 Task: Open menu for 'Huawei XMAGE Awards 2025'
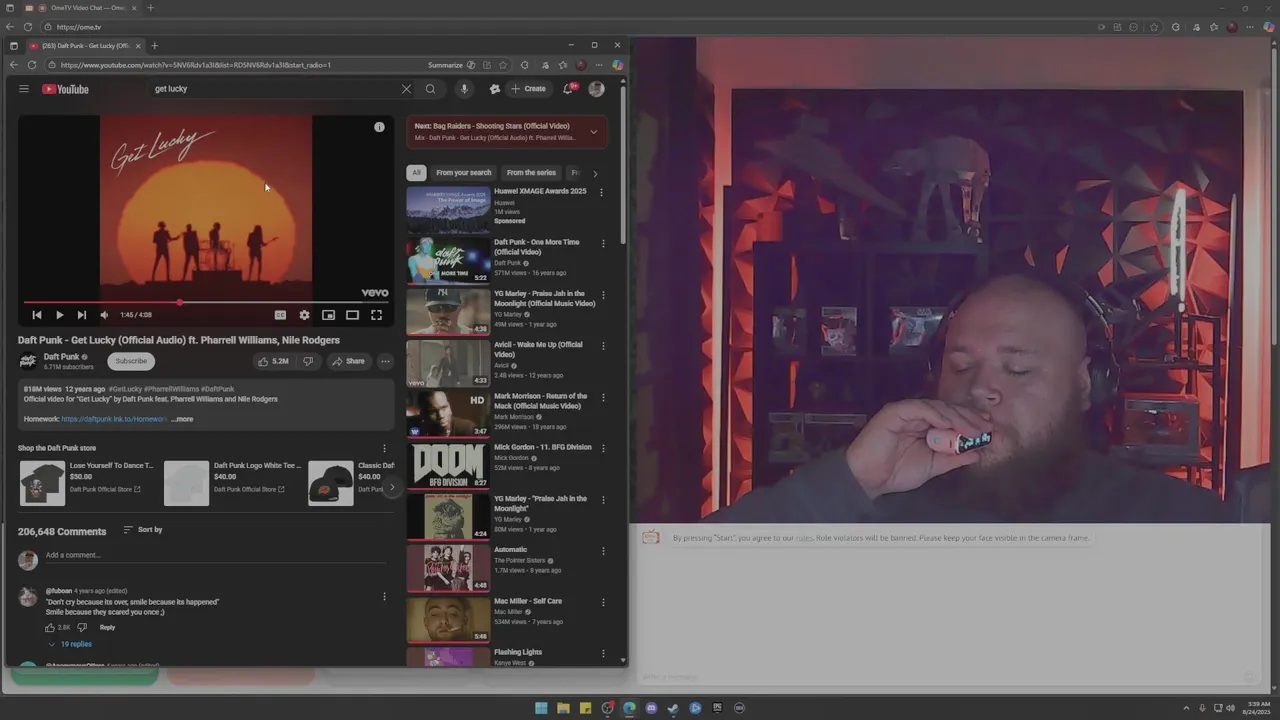click(x=601, y=192)
